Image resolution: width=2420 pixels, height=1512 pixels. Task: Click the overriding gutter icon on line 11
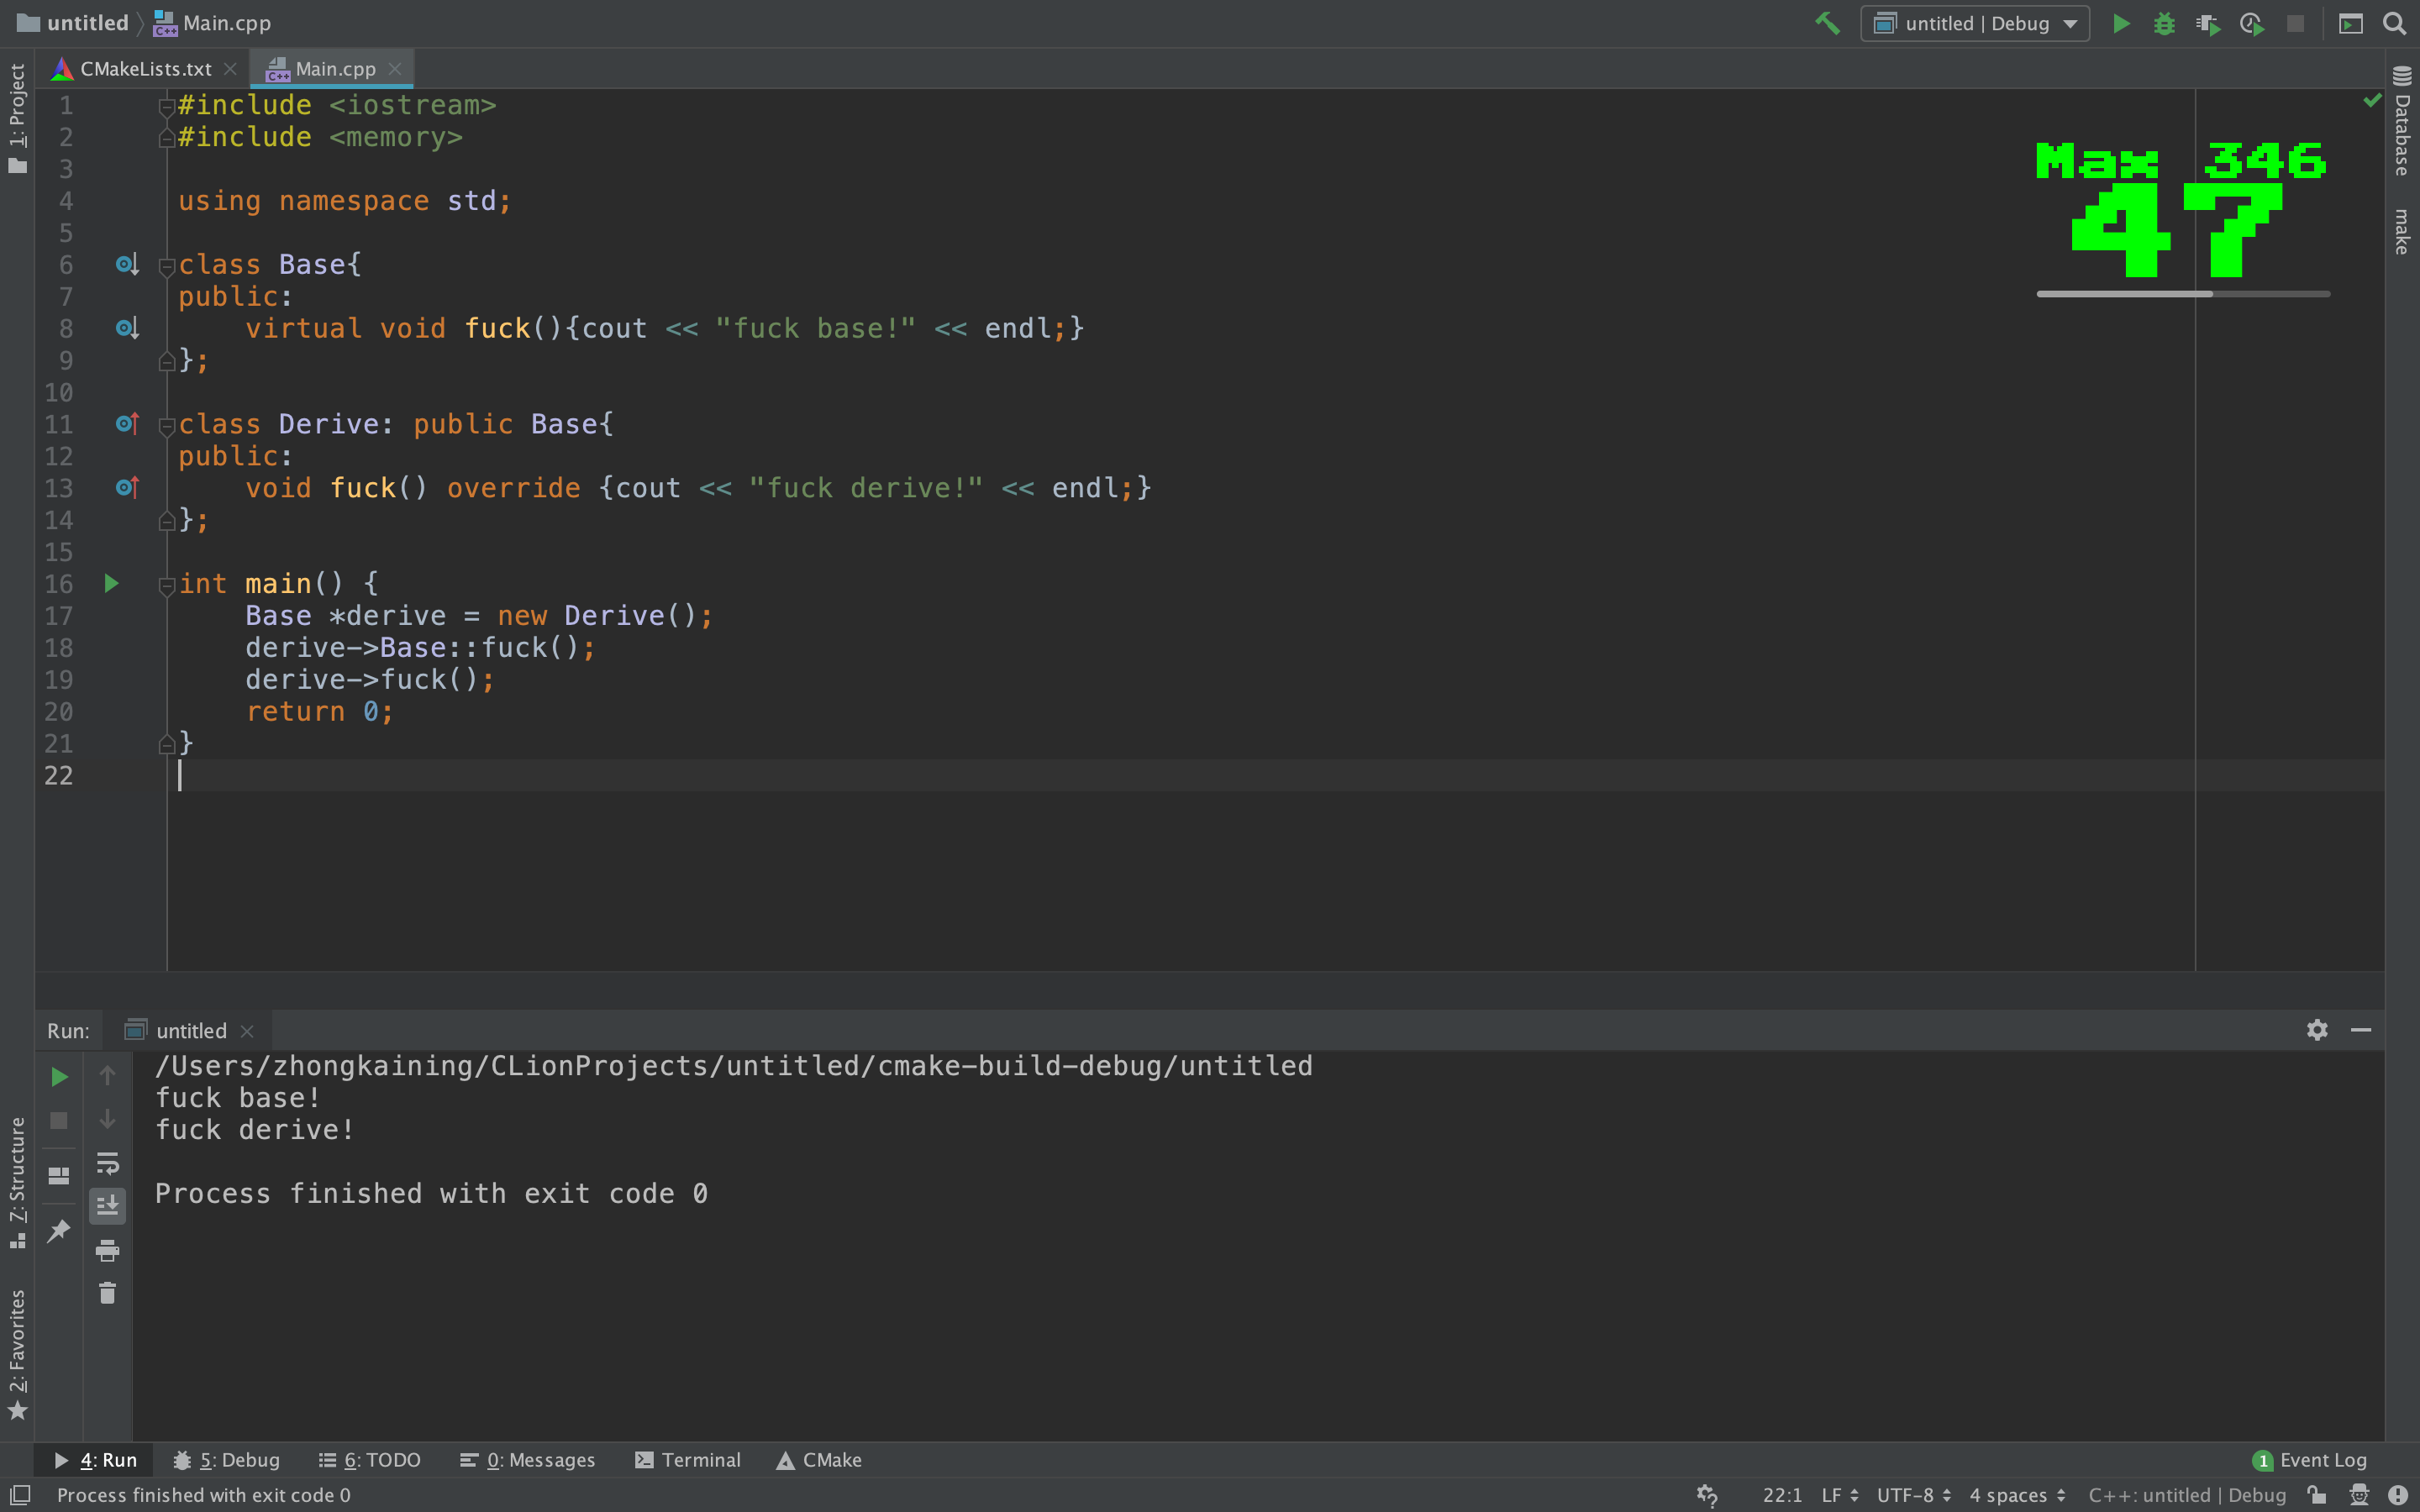pyautogui.click(x=127, y=424)
